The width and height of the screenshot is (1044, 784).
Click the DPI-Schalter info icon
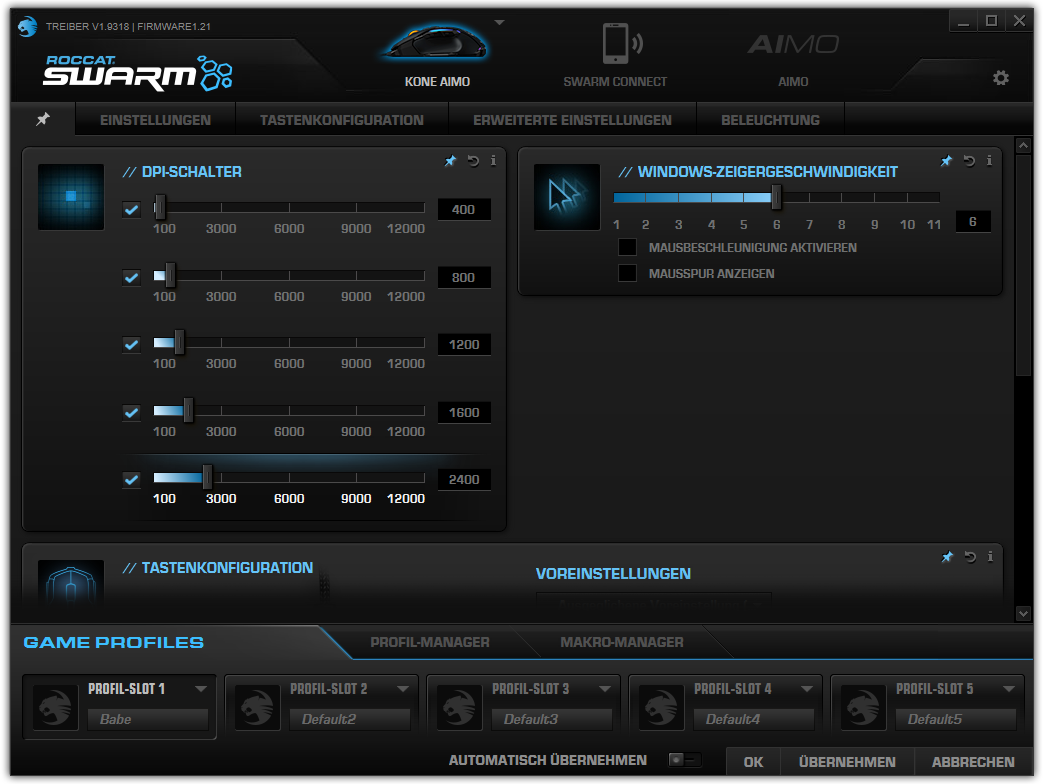click(x=493, y=160)
